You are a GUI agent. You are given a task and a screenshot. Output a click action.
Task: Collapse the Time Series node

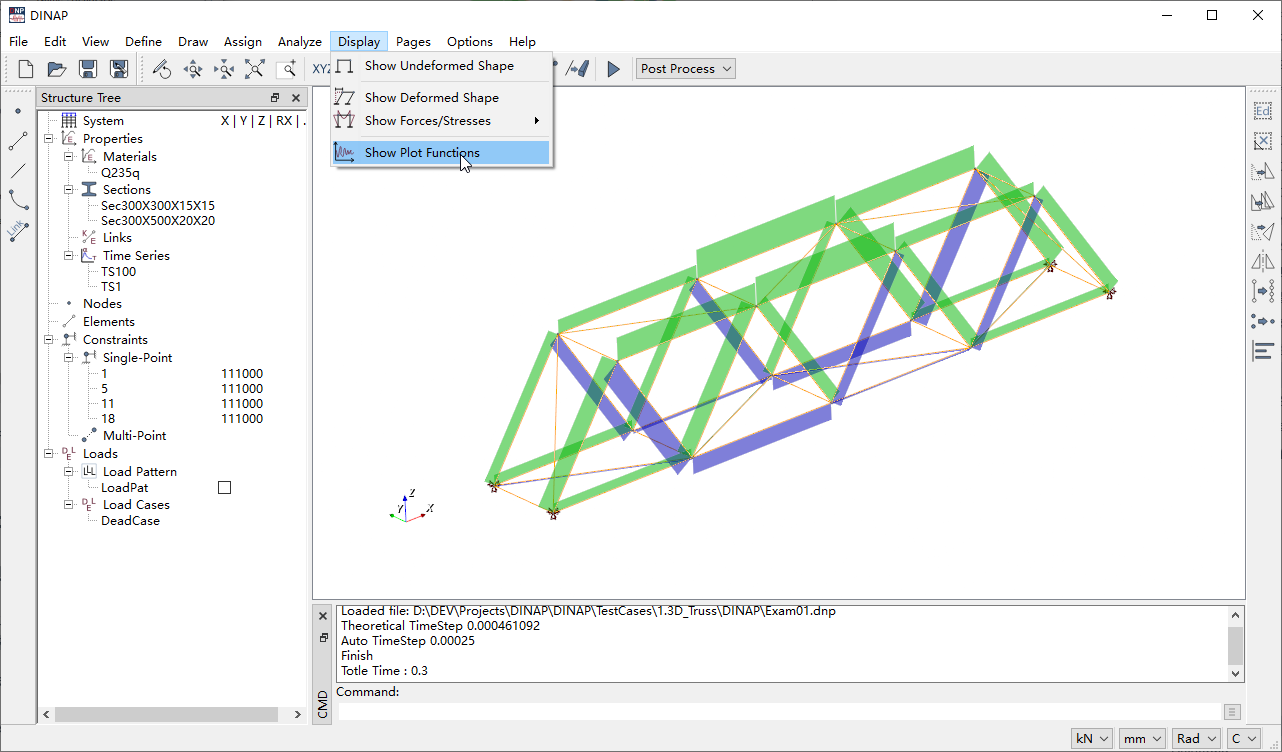(x=69, y=256)
